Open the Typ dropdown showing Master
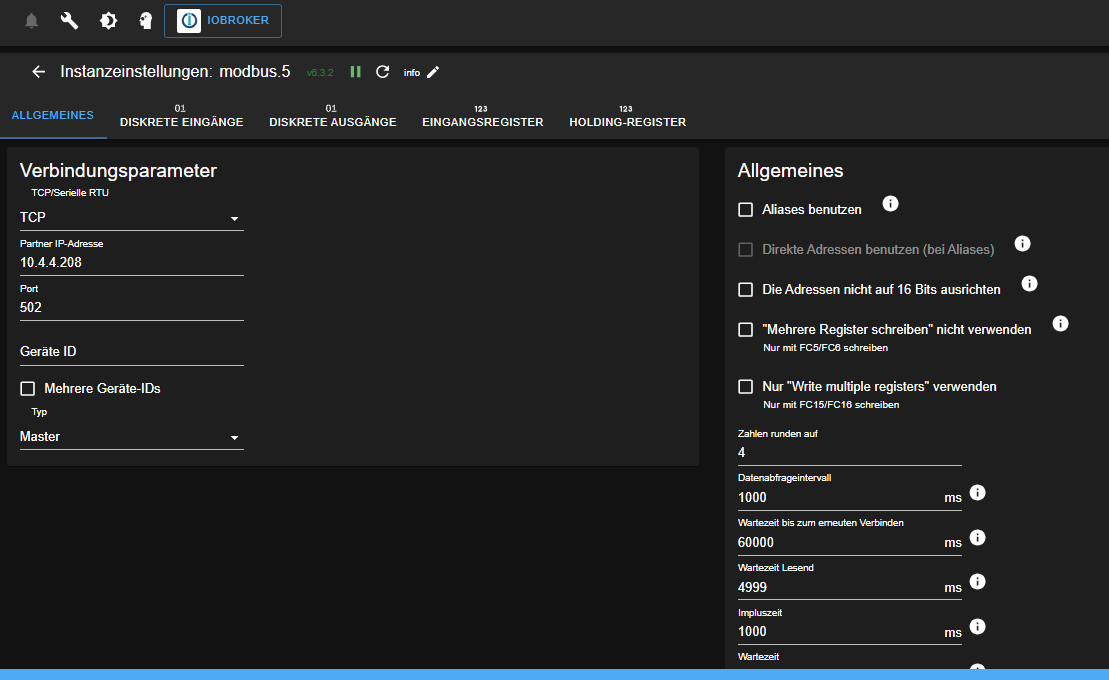The image size is (1109, 680). (131, 436)
